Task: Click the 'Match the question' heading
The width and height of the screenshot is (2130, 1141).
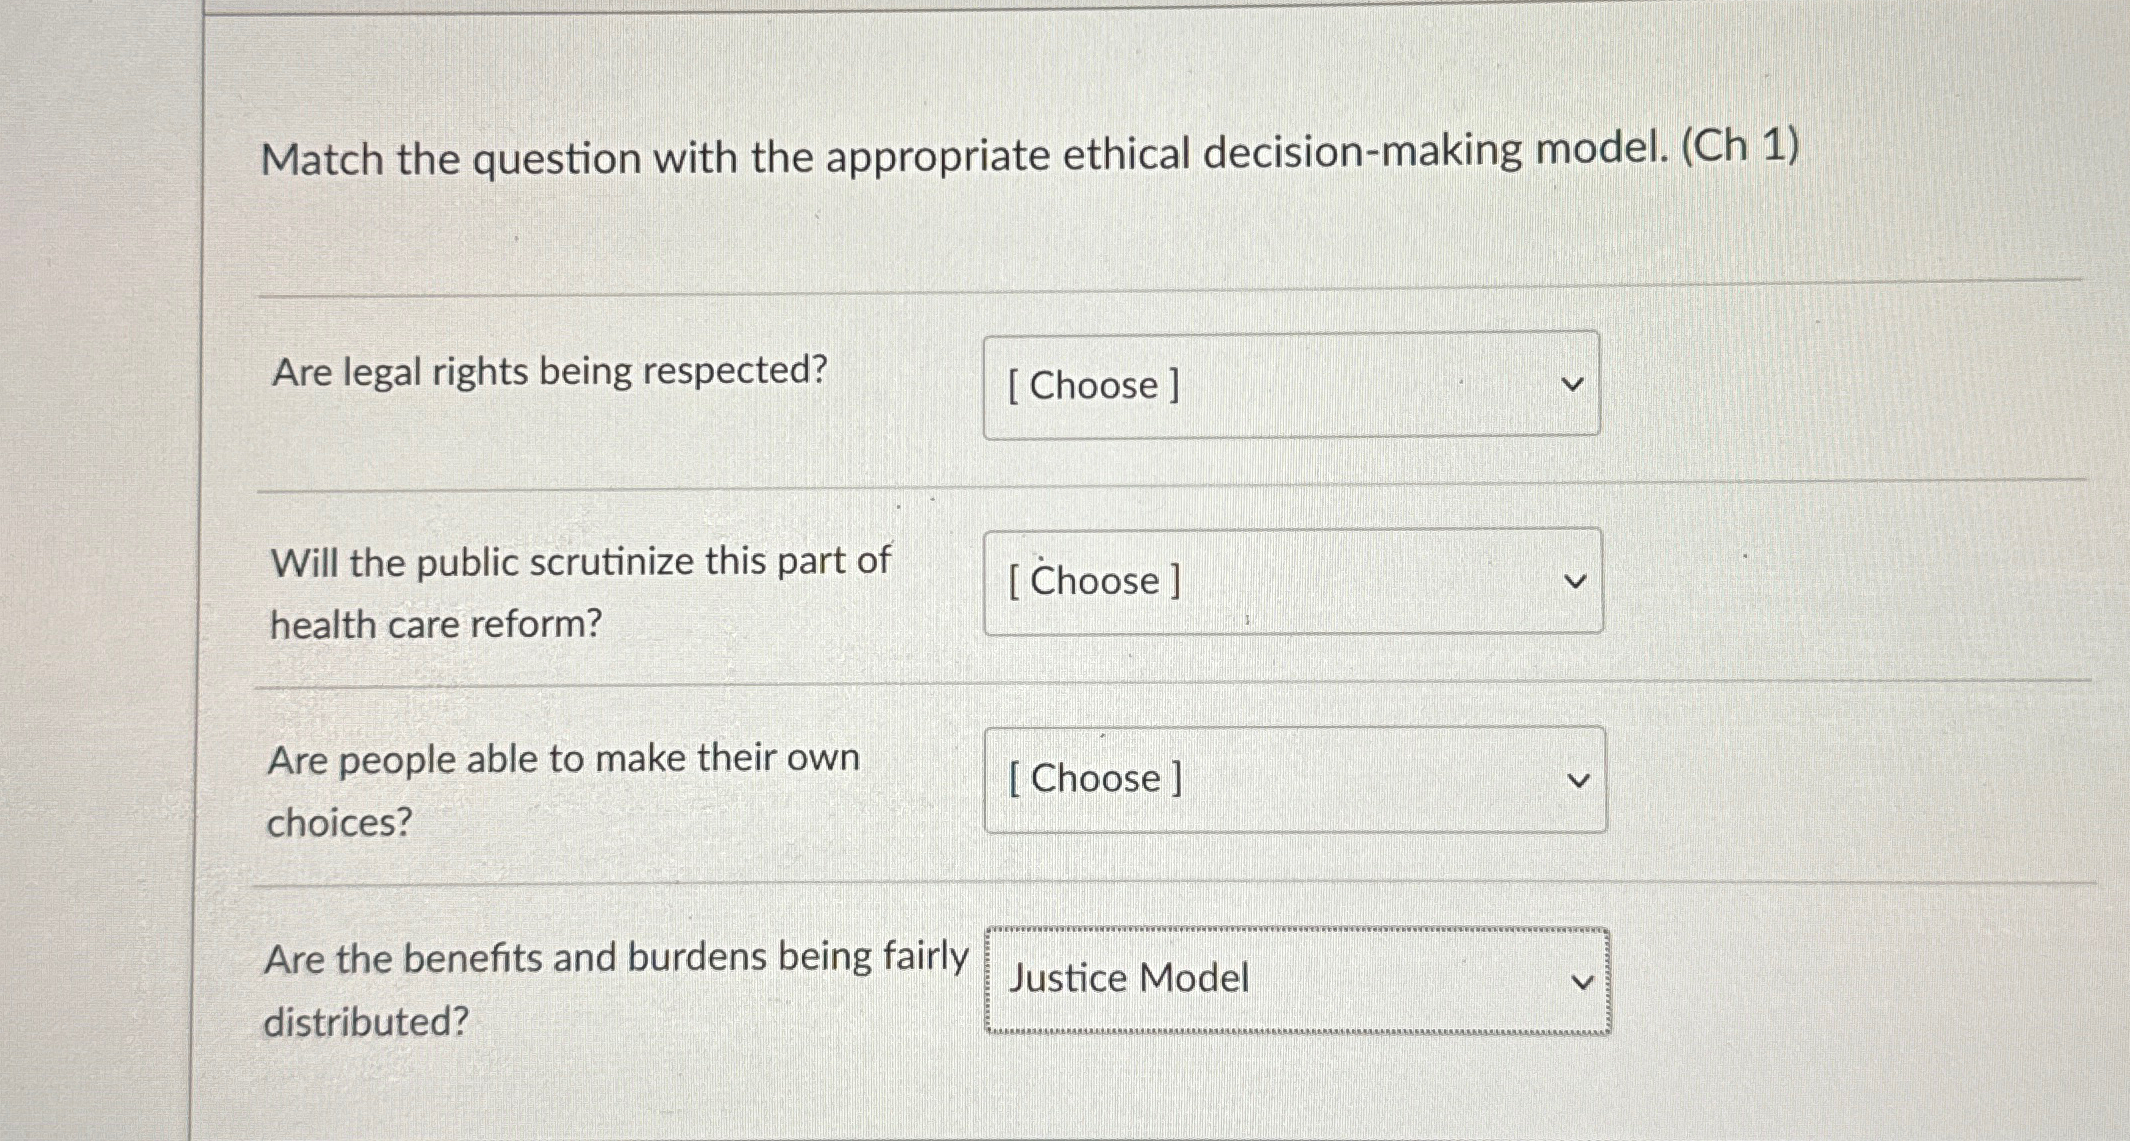Action: (x=1028, y=155)
